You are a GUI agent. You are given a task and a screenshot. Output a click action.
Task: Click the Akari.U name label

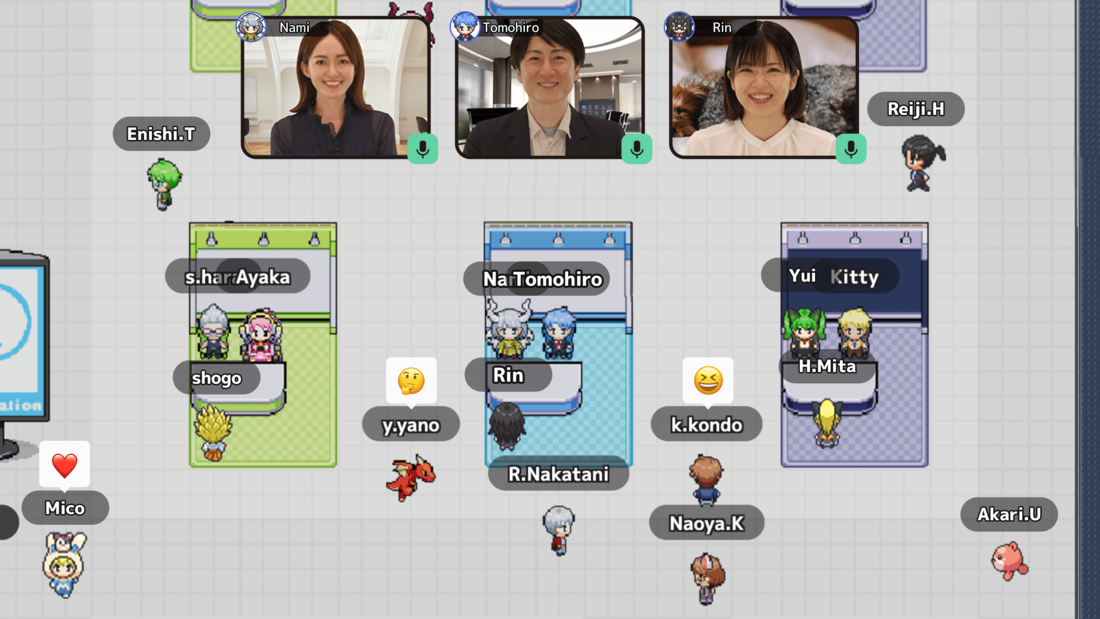[x=1009, y=514]
